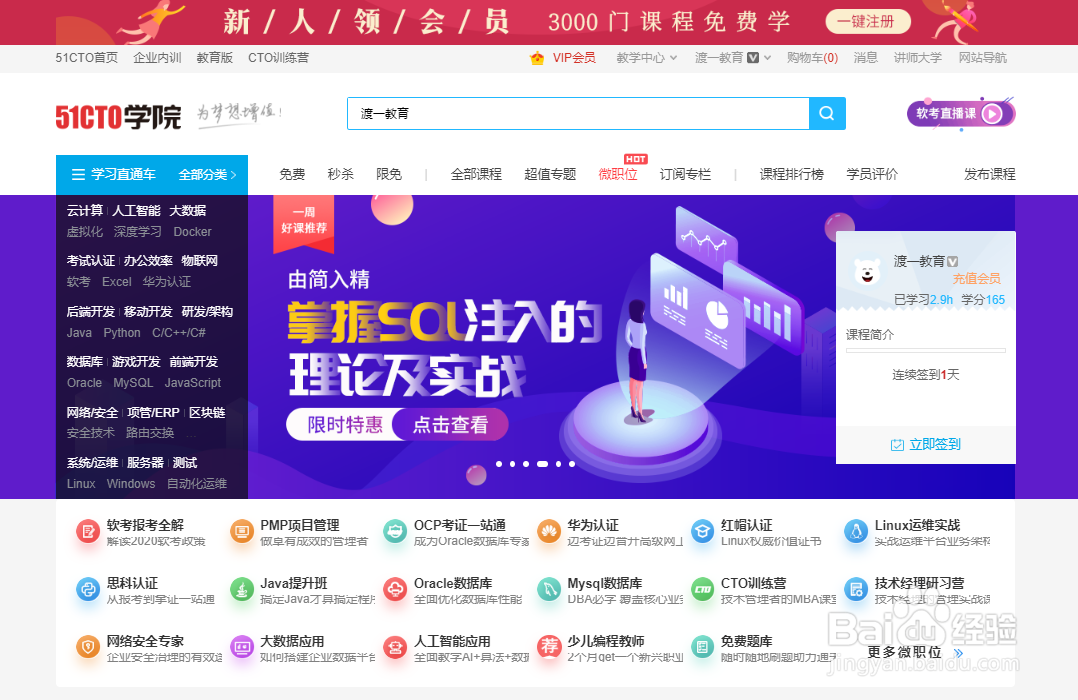
Task: Open the 红帽认证 icon
Action: click(703, 532)
